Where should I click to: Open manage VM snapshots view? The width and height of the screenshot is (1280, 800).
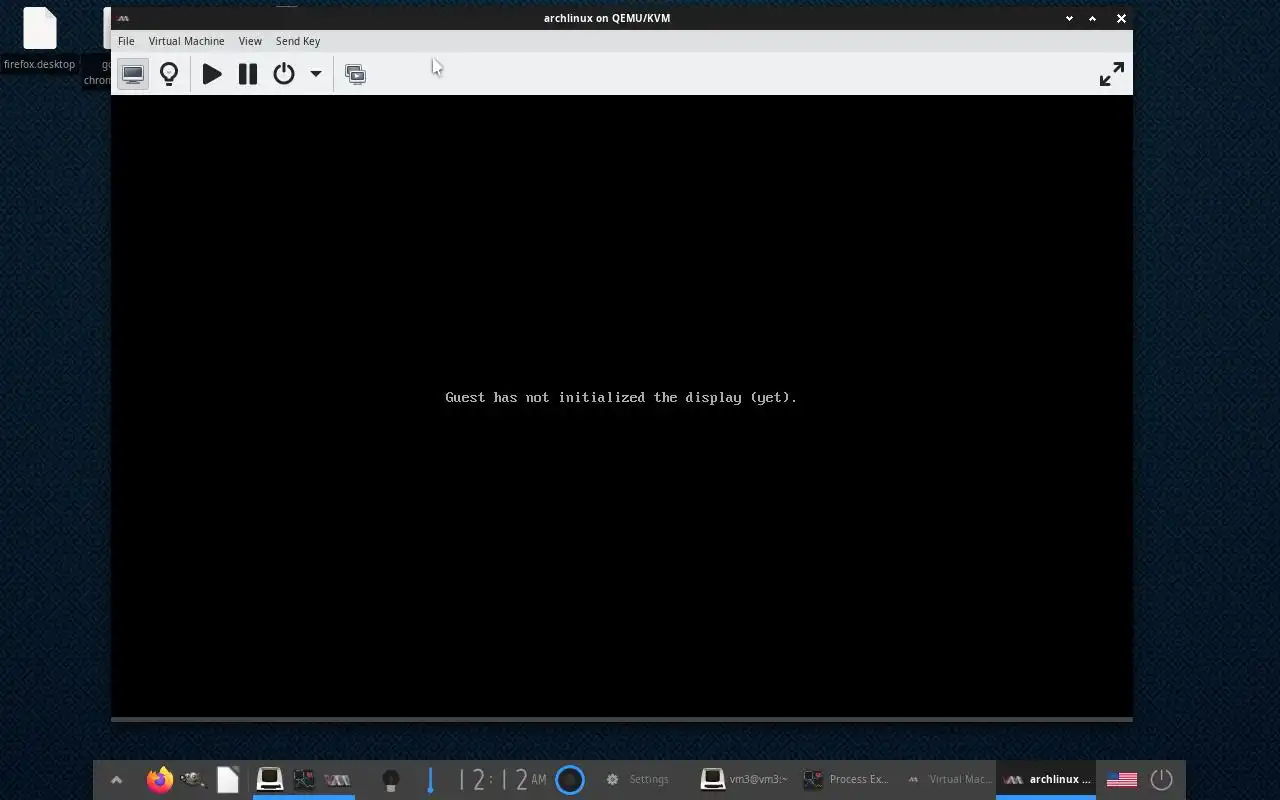(x=355, y=74)
